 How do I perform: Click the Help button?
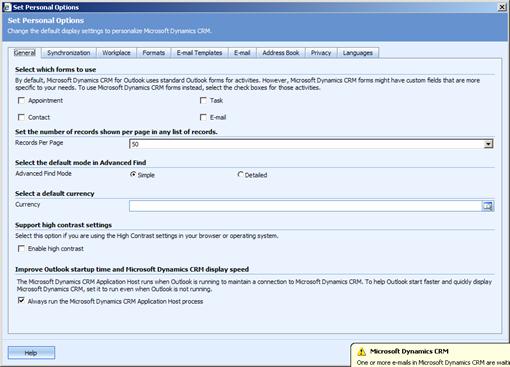[x=31, y=353]
